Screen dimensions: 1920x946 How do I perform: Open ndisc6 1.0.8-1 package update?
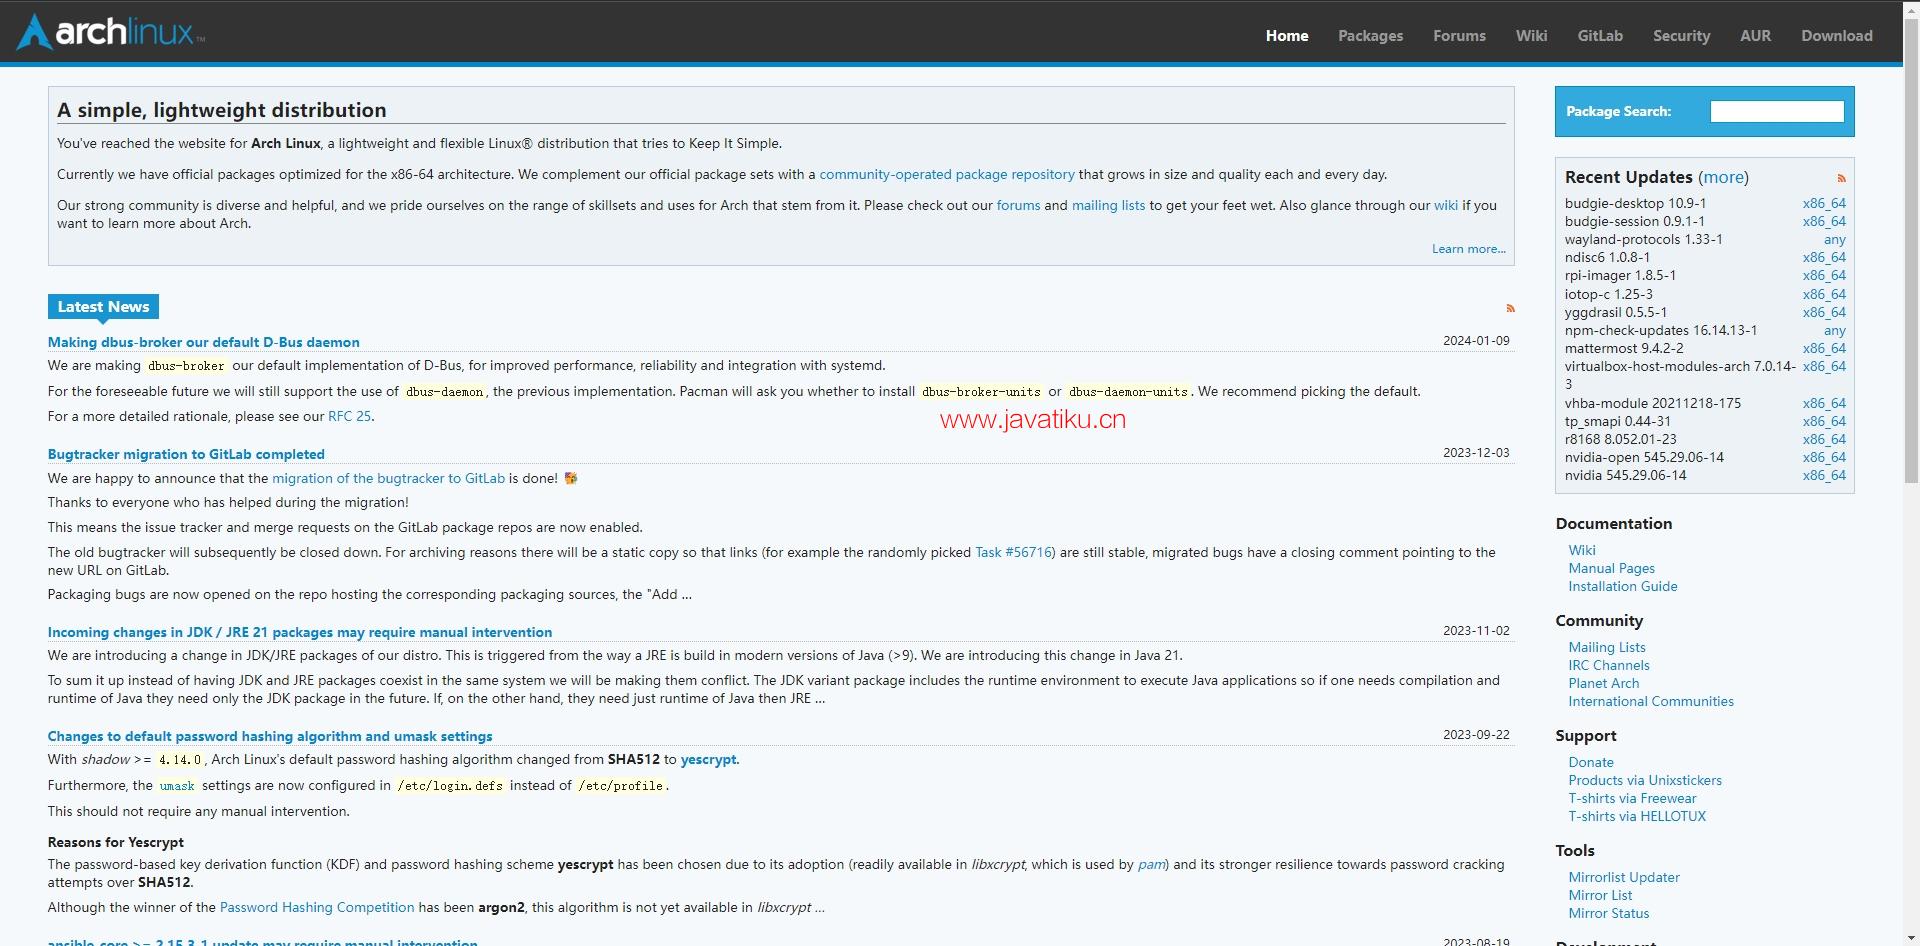click(x=1607, y=257)
